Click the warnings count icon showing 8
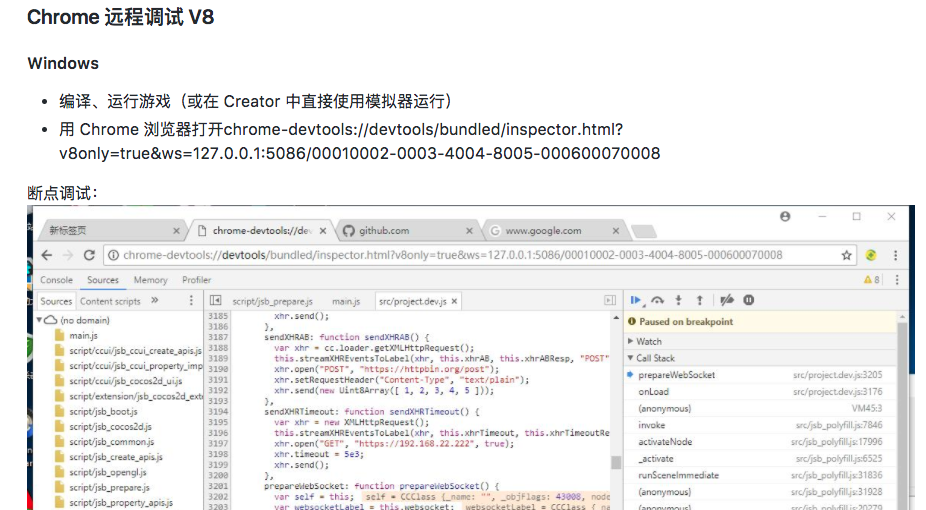926x510 pixels. point(872,280)
